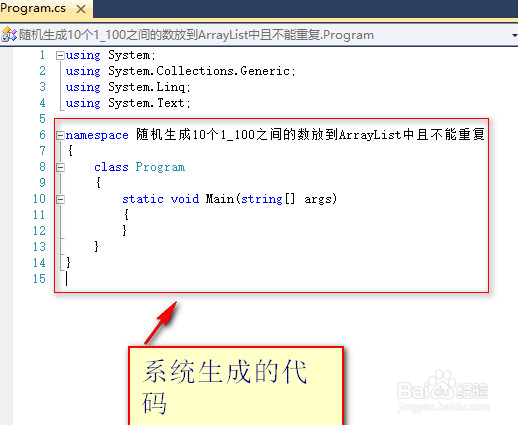The width and height of the screenshot is (518, 425).
Task: Click line number 15 in the gutter
Action: point(39,279)
